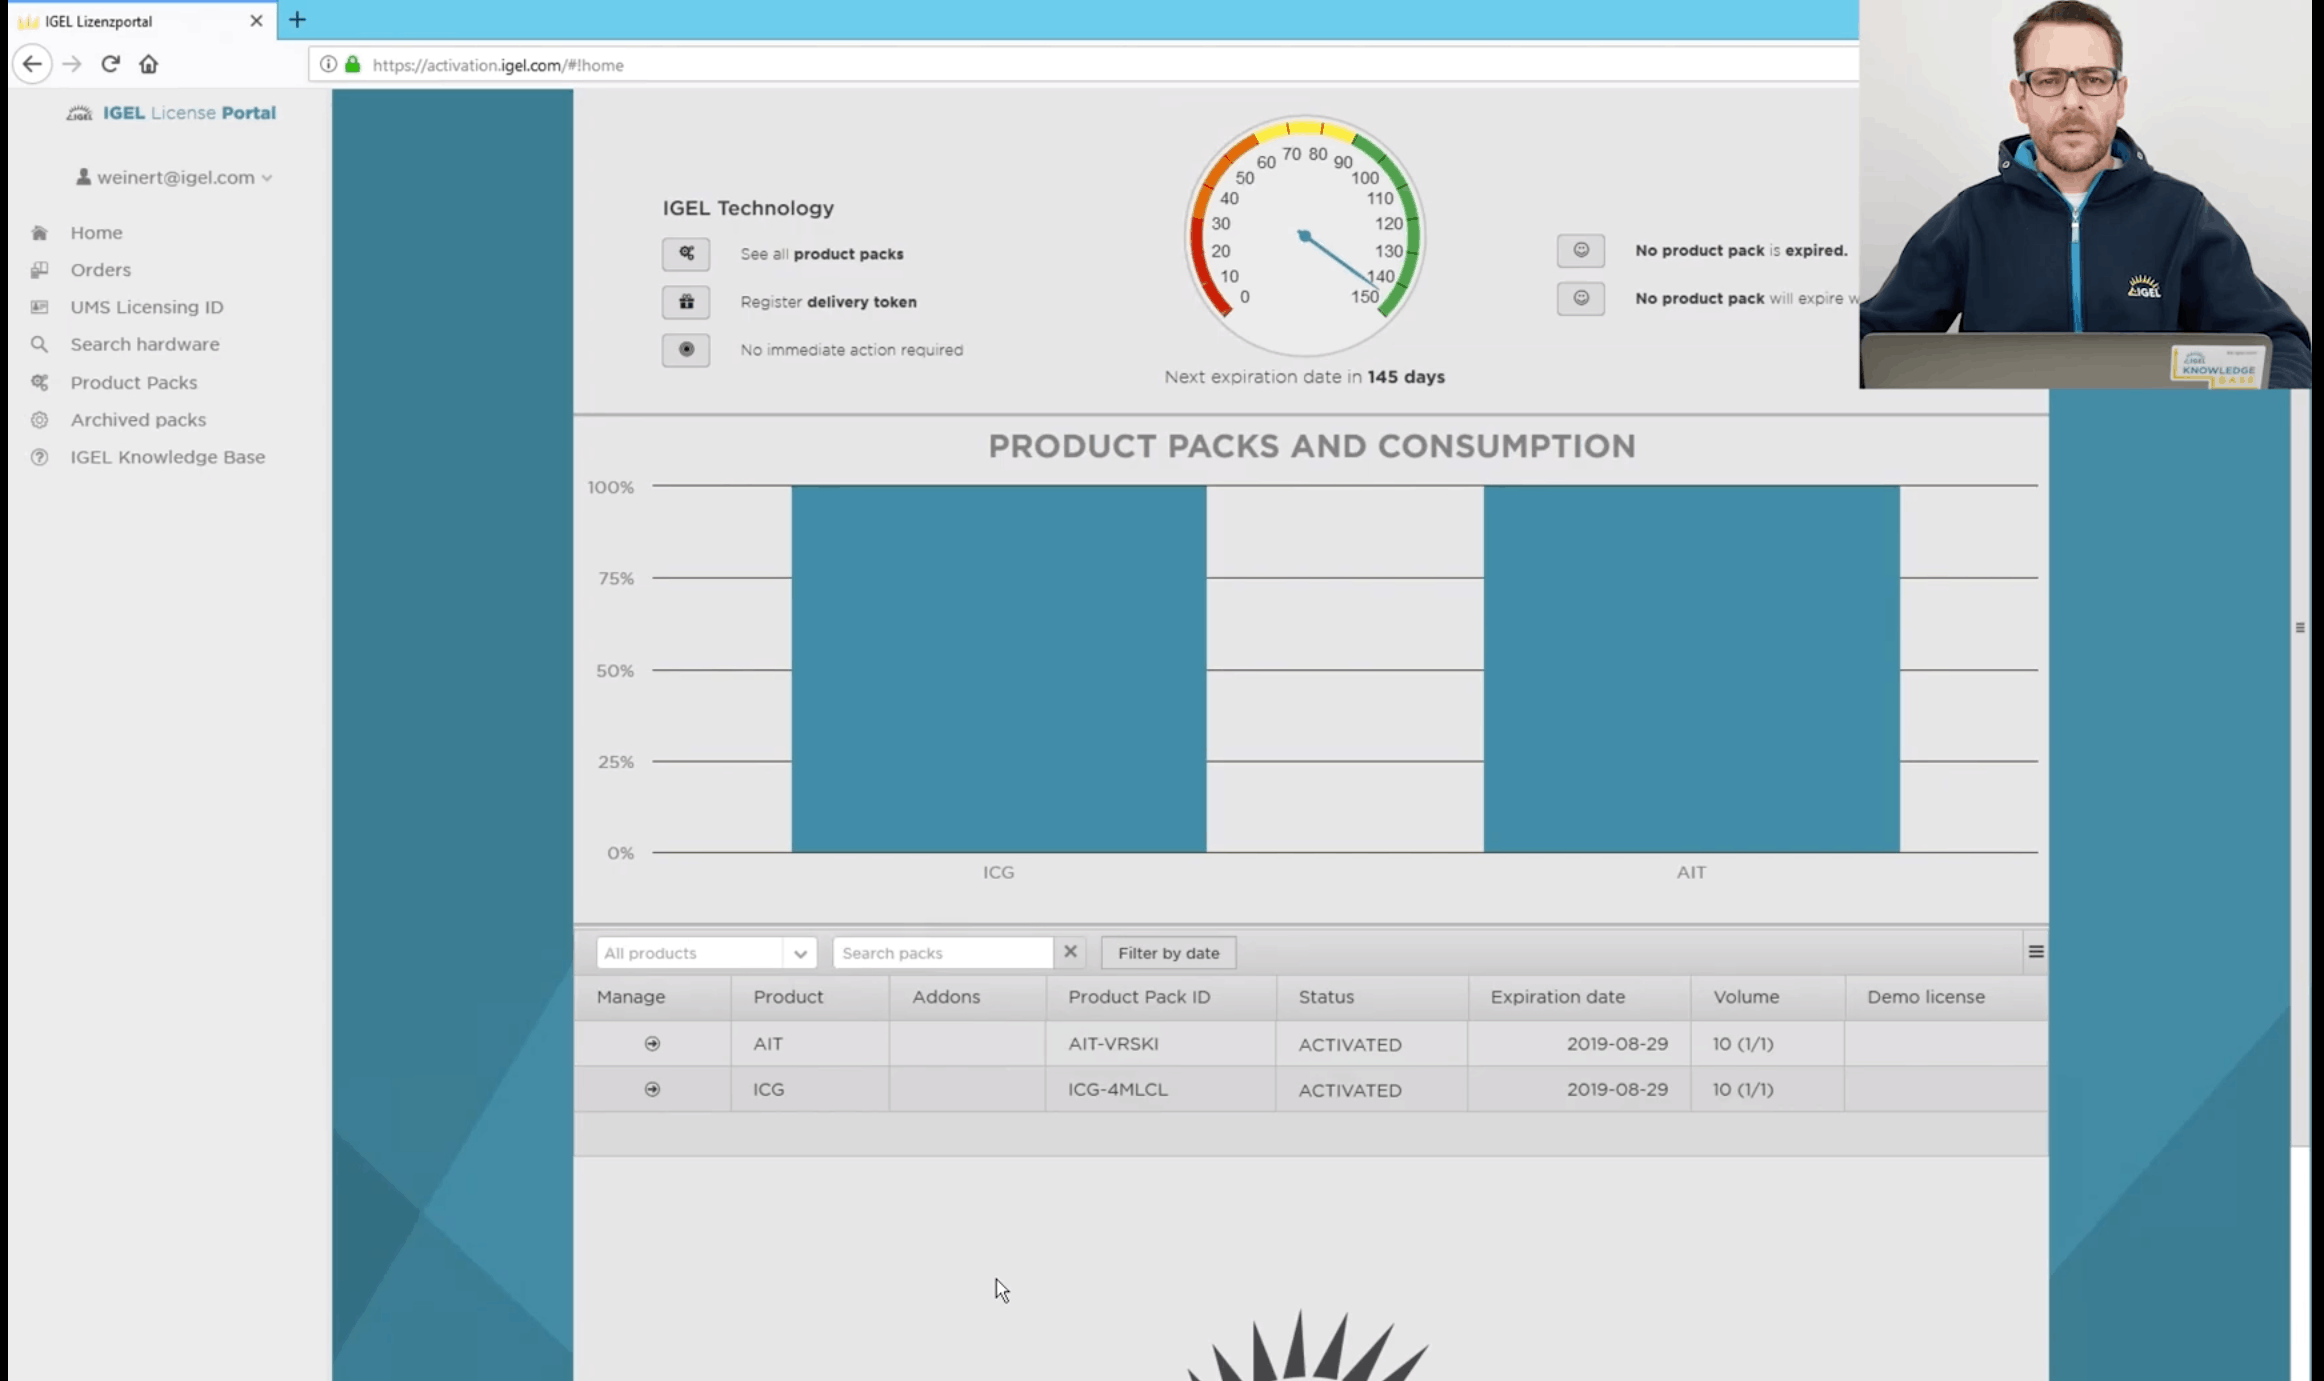This screenshot has height=1381, width=2324.
Task: Open Product Packs in the sidebar
Action: click(x=133, y=382)
